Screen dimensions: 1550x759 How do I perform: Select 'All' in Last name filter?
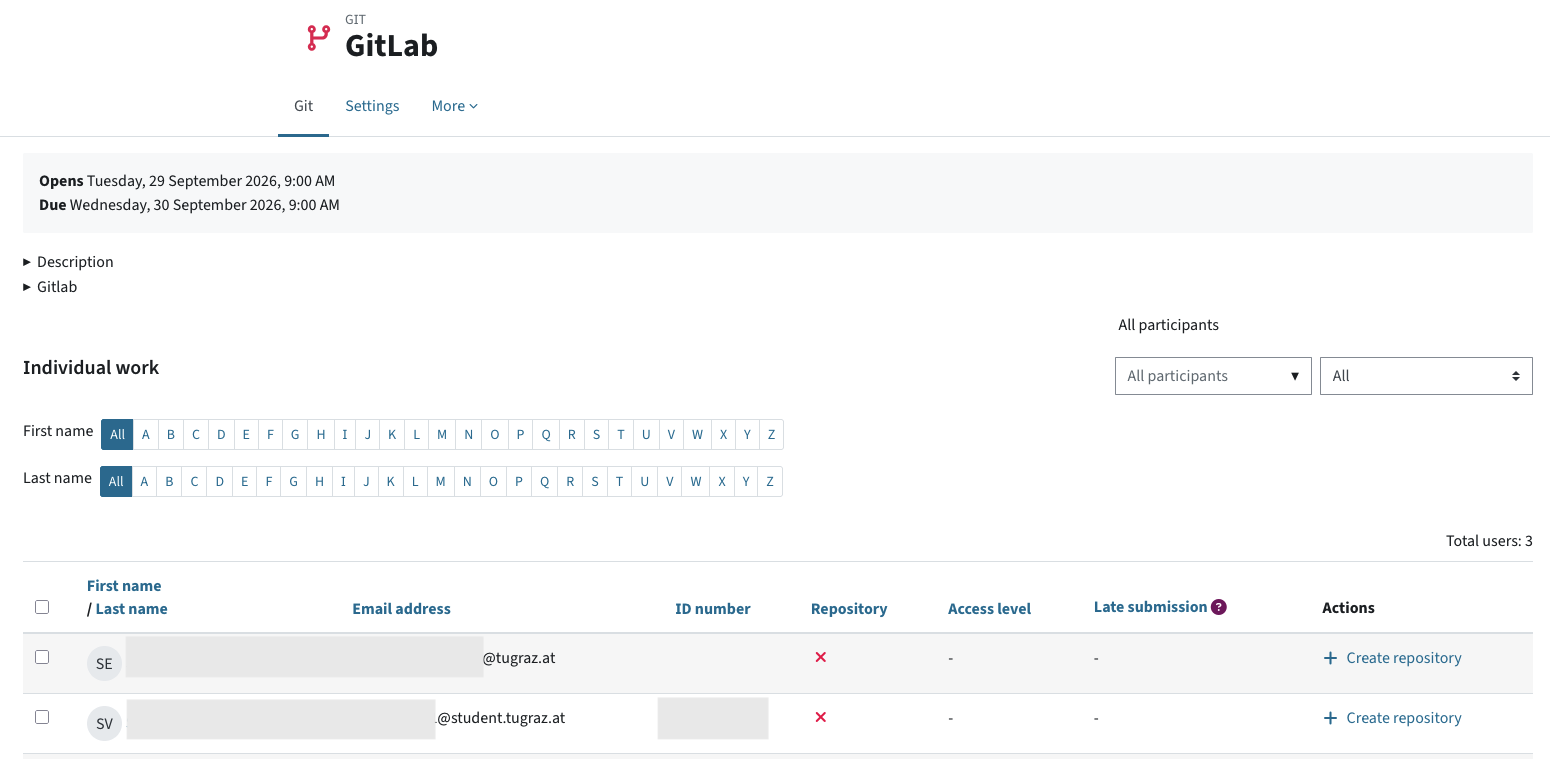(x=116, y=481)
